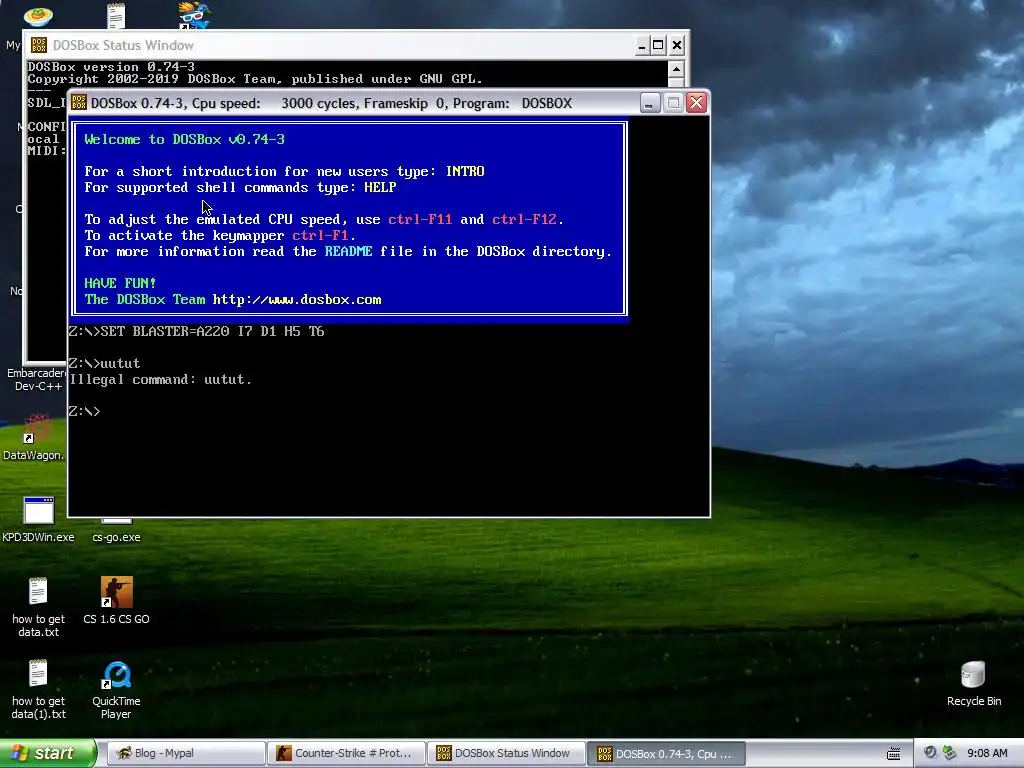Switch to Counter-Strike taskbar button

[345, 754]
